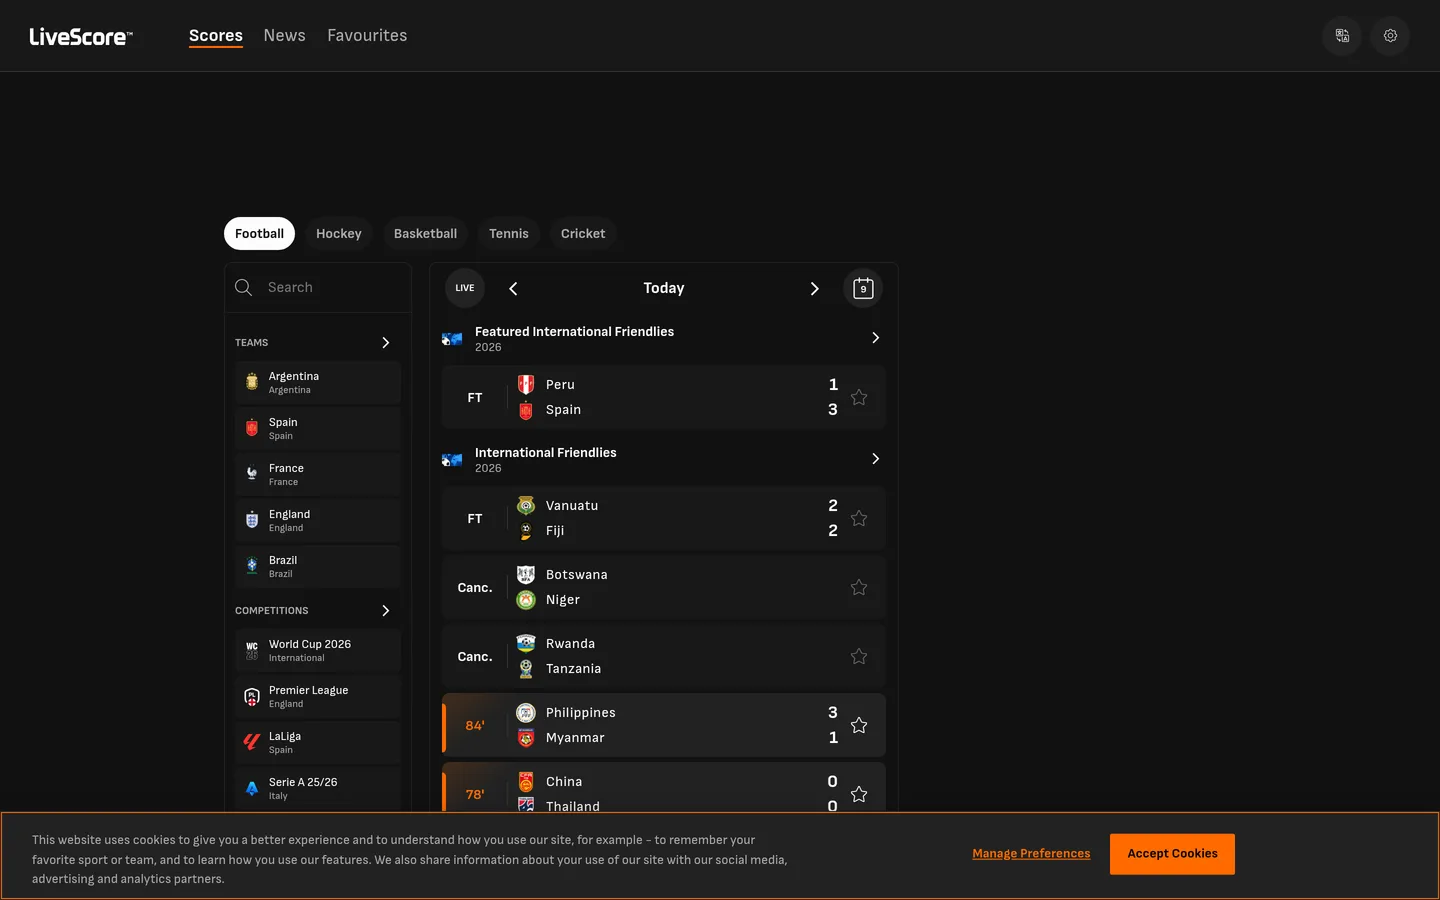Click the France team crest
1440x900 pixels.
(252, 474)
